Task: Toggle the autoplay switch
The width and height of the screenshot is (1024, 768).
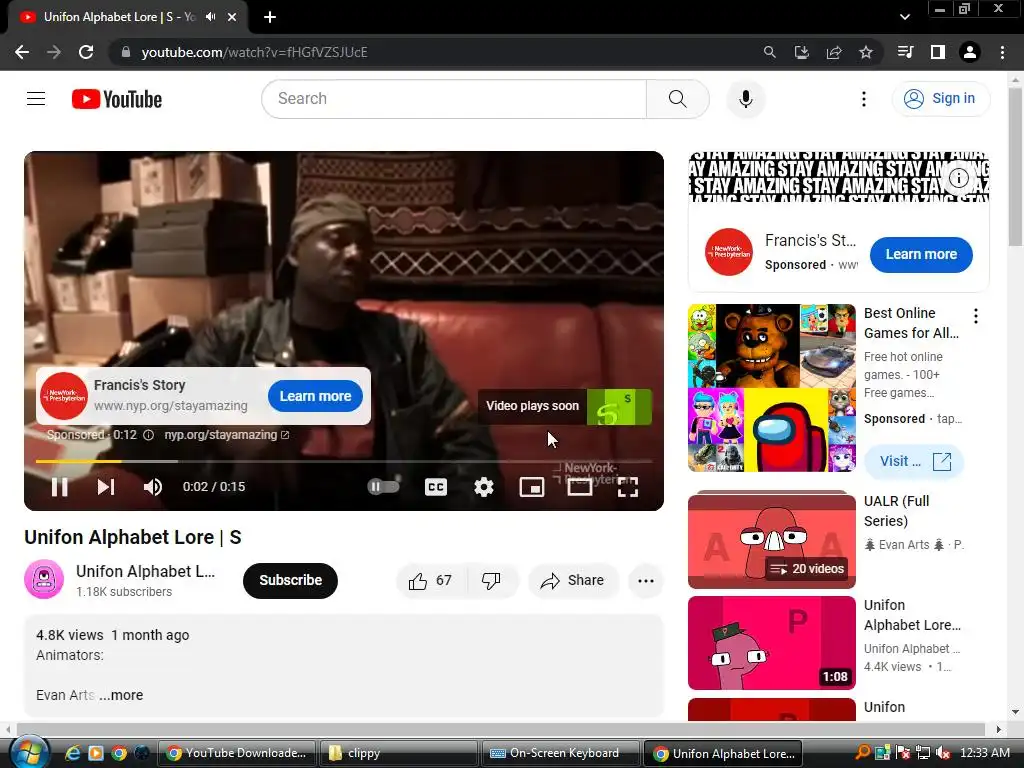Action: point(383,487)
